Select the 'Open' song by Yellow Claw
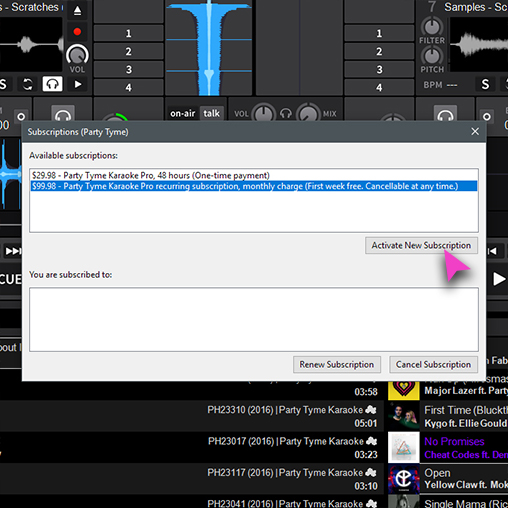The image size is (508, 508). pos(437,473)
